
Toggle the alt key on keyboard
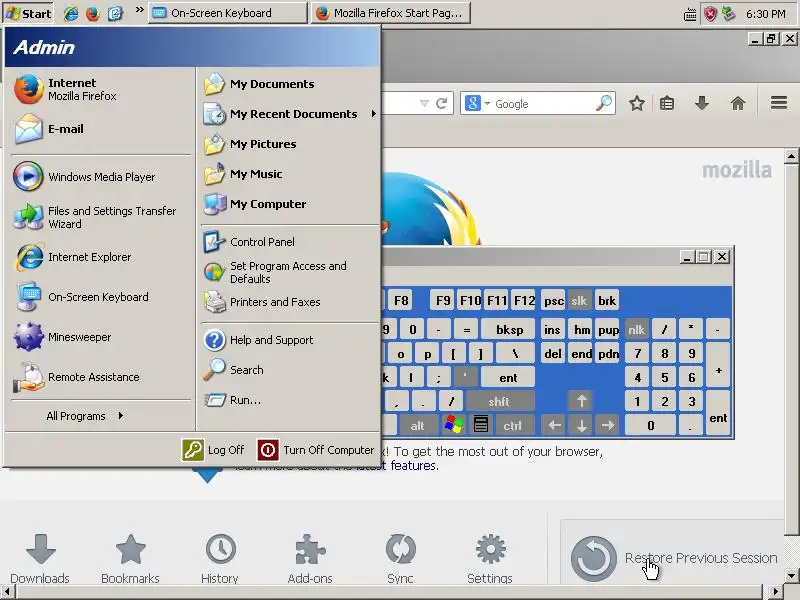point(417,426)
